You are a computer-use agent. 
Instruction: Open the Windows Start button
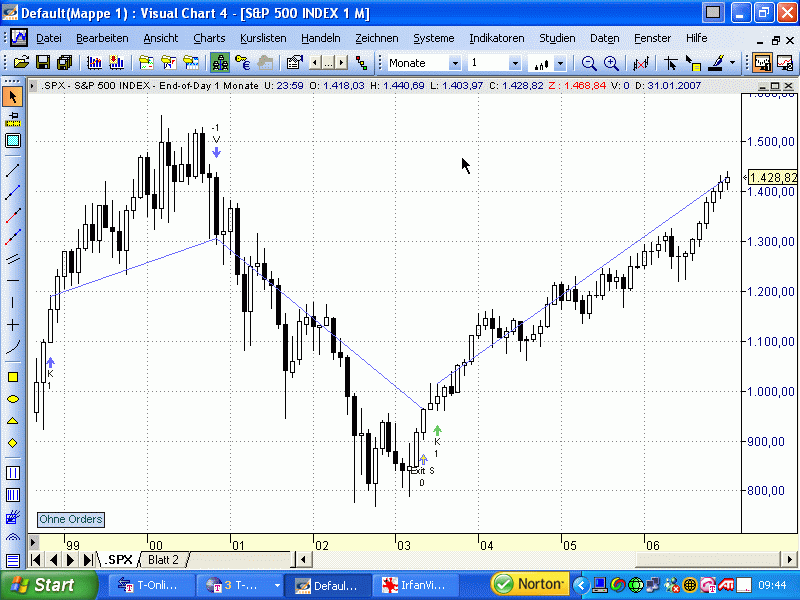[49, 585]
